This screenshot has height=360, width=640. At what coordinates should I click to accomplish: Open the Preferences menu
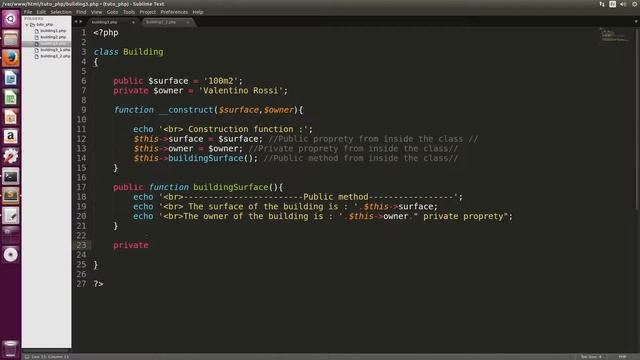pyautogui.click(x=174, y=12)
